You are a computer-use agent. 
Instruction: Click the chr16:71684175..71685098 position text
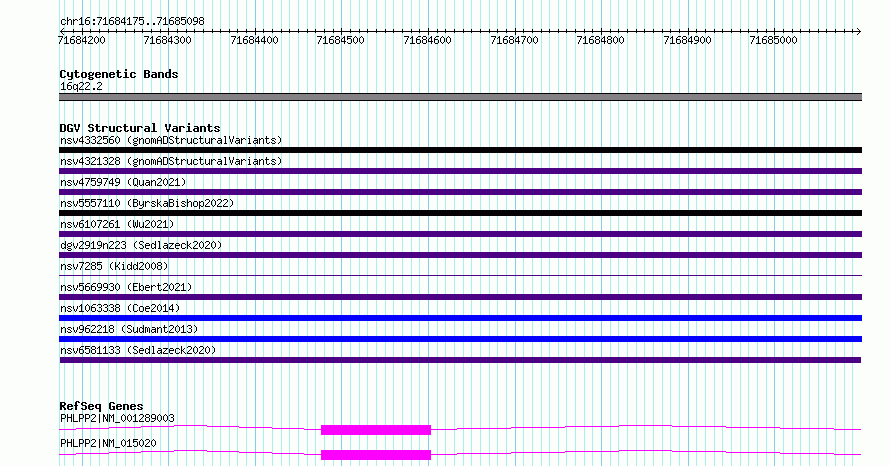click(132, 22)
